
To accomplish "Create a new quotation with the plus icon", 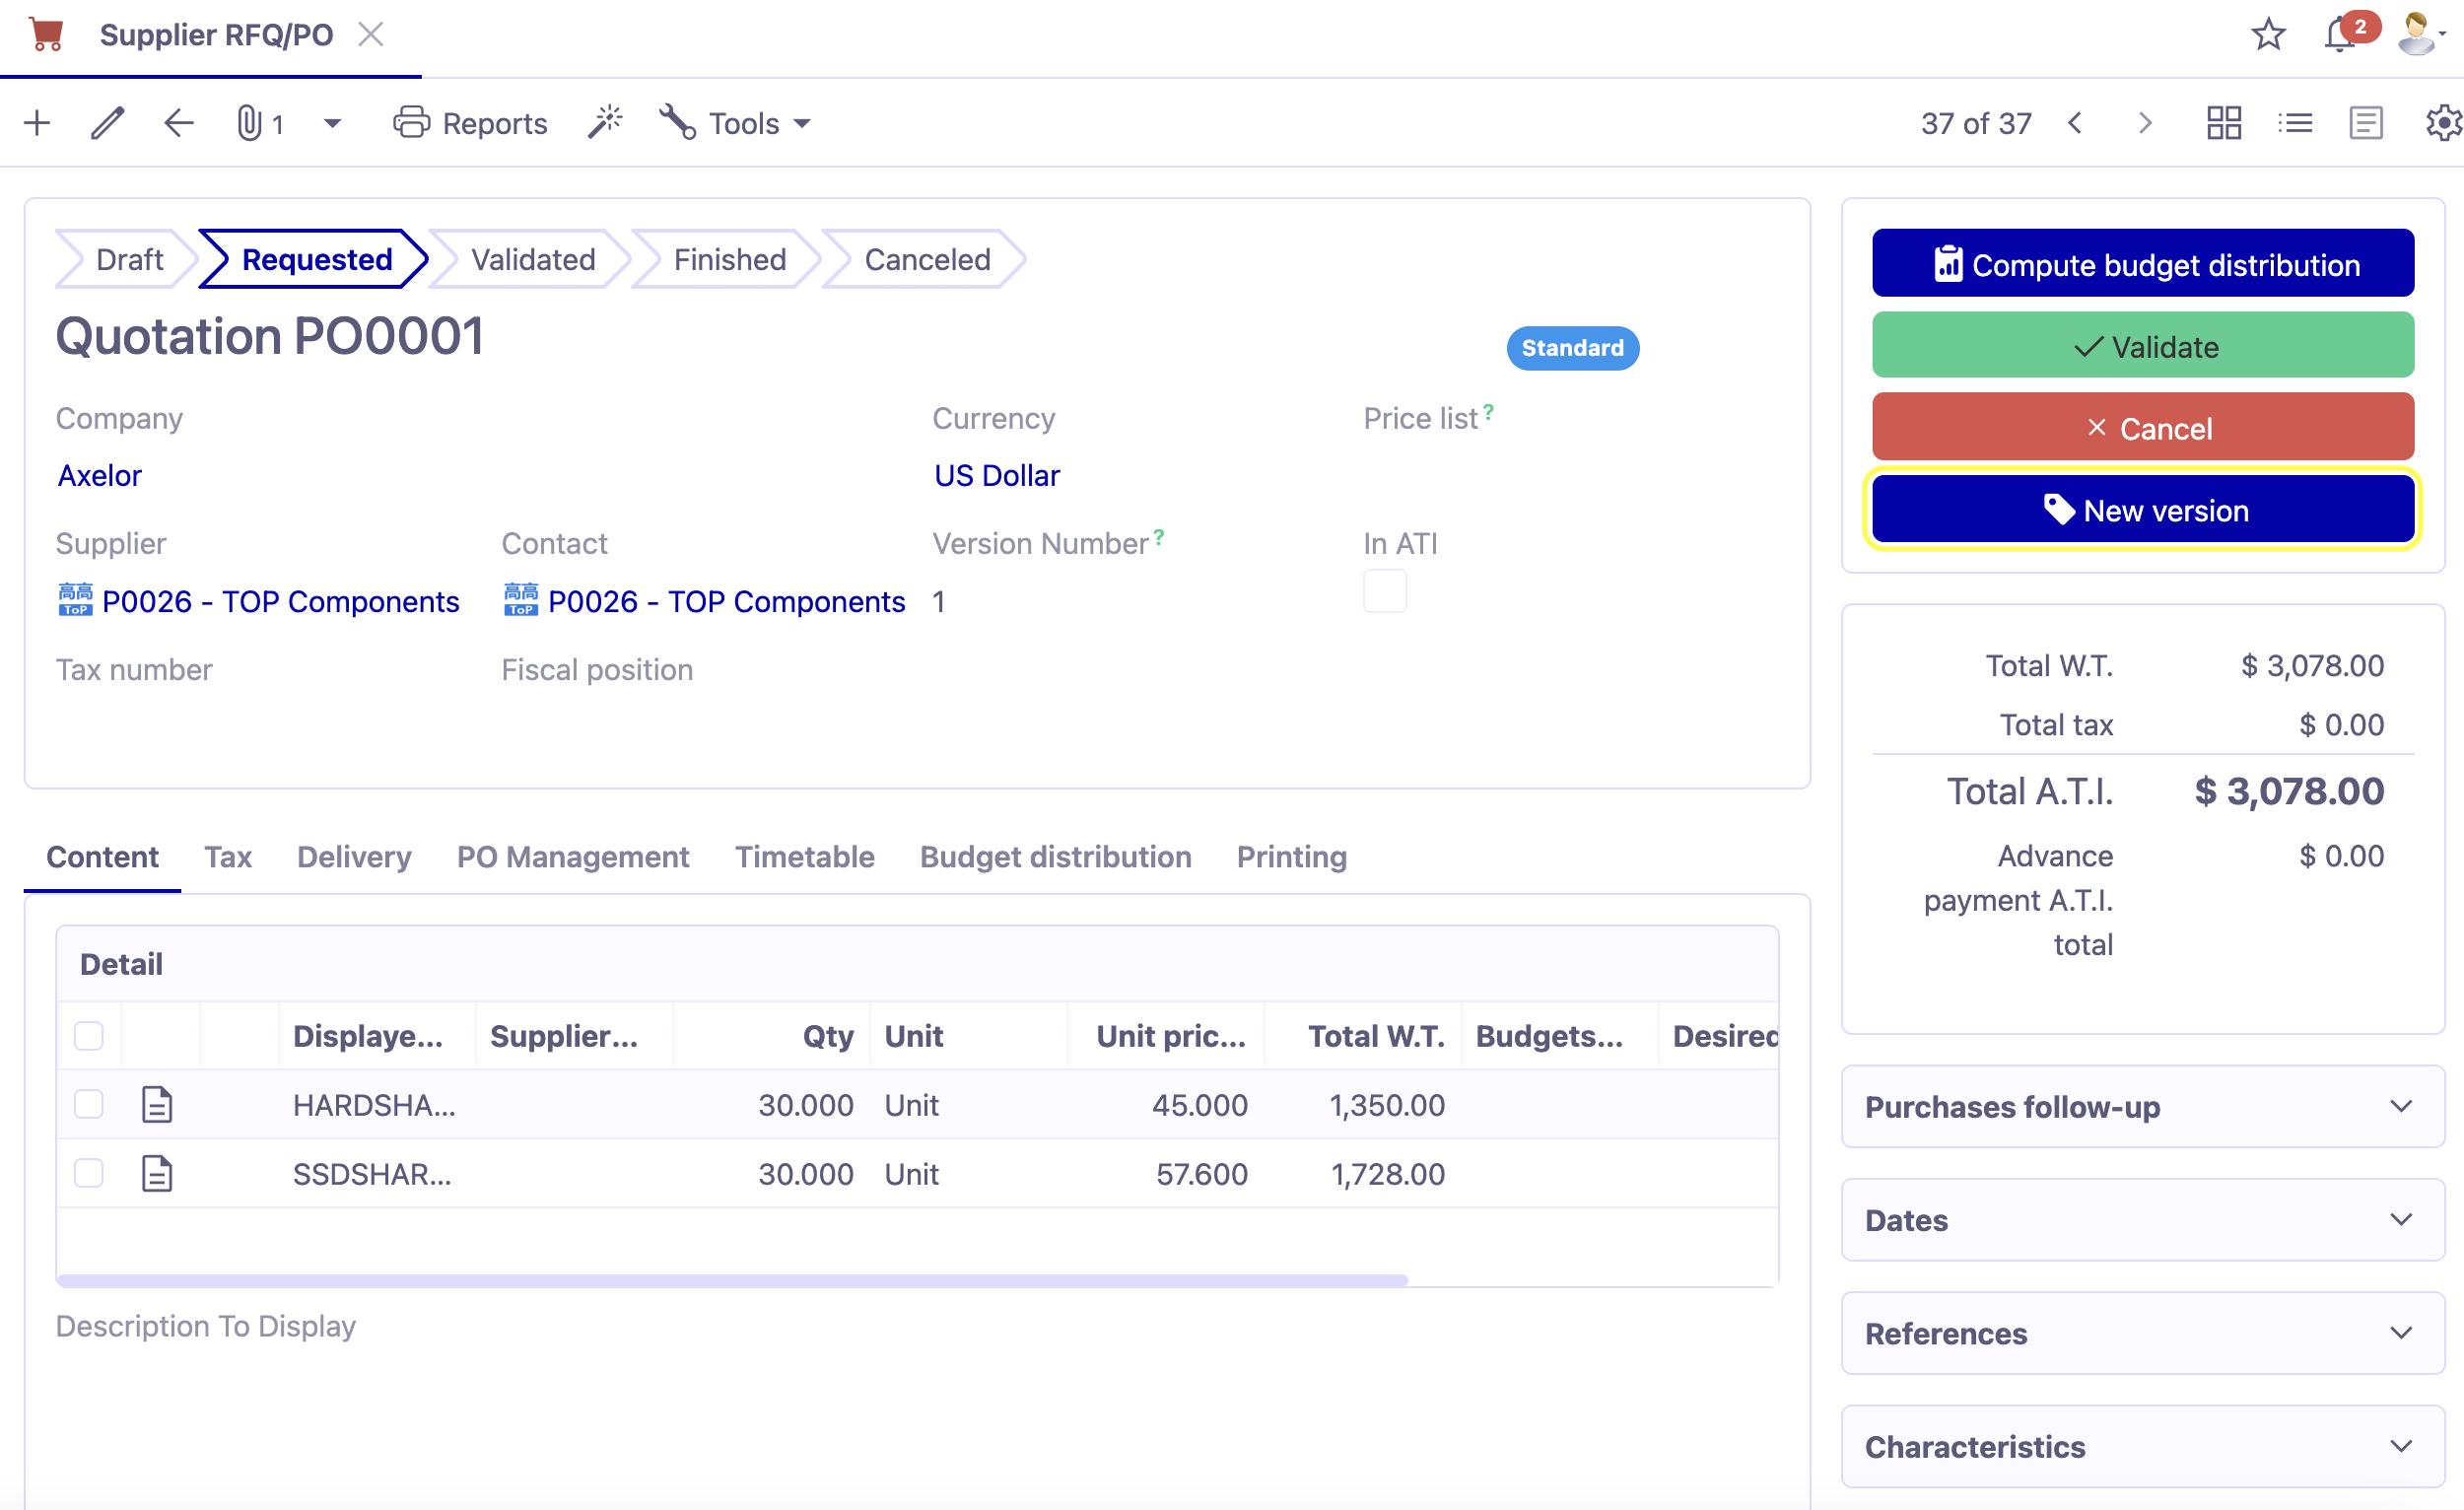I will tap(36, 122).
